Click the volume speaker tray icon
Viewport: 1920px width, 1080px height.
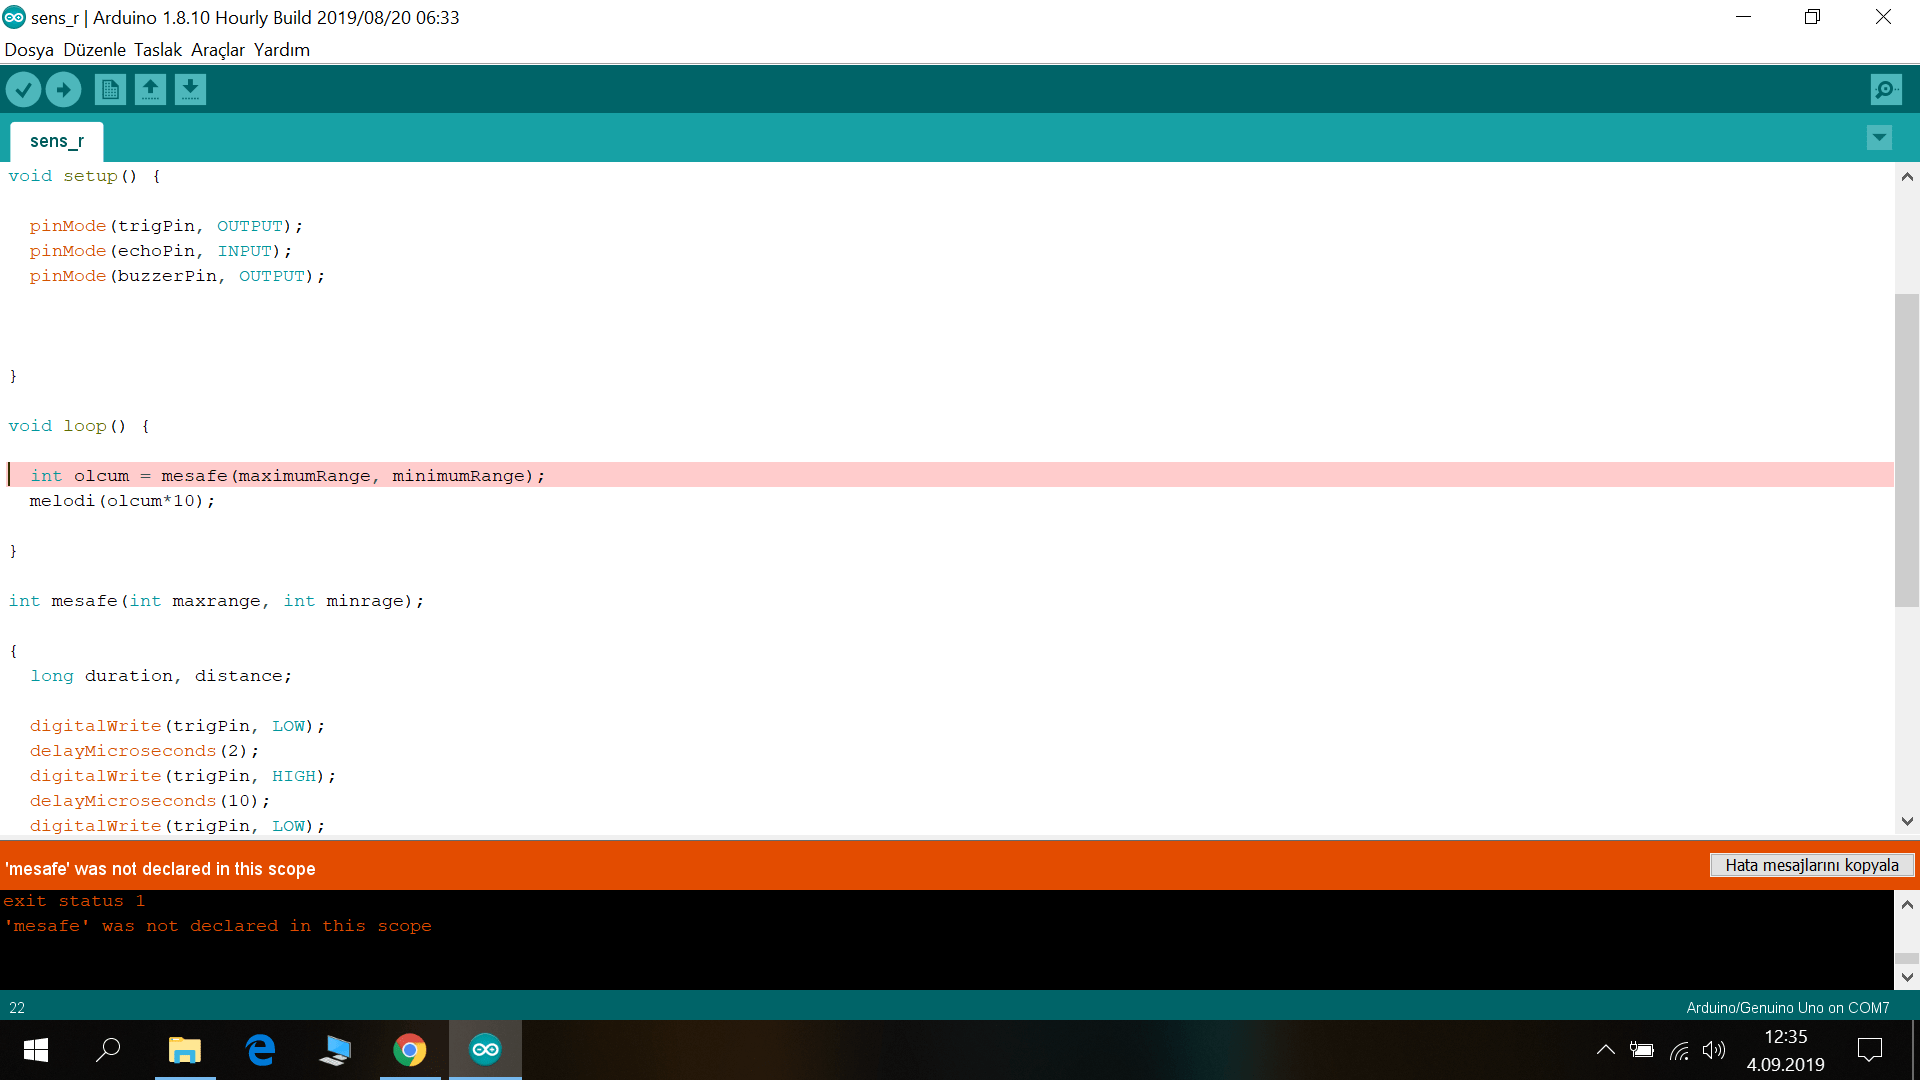coord(1714,1050)
